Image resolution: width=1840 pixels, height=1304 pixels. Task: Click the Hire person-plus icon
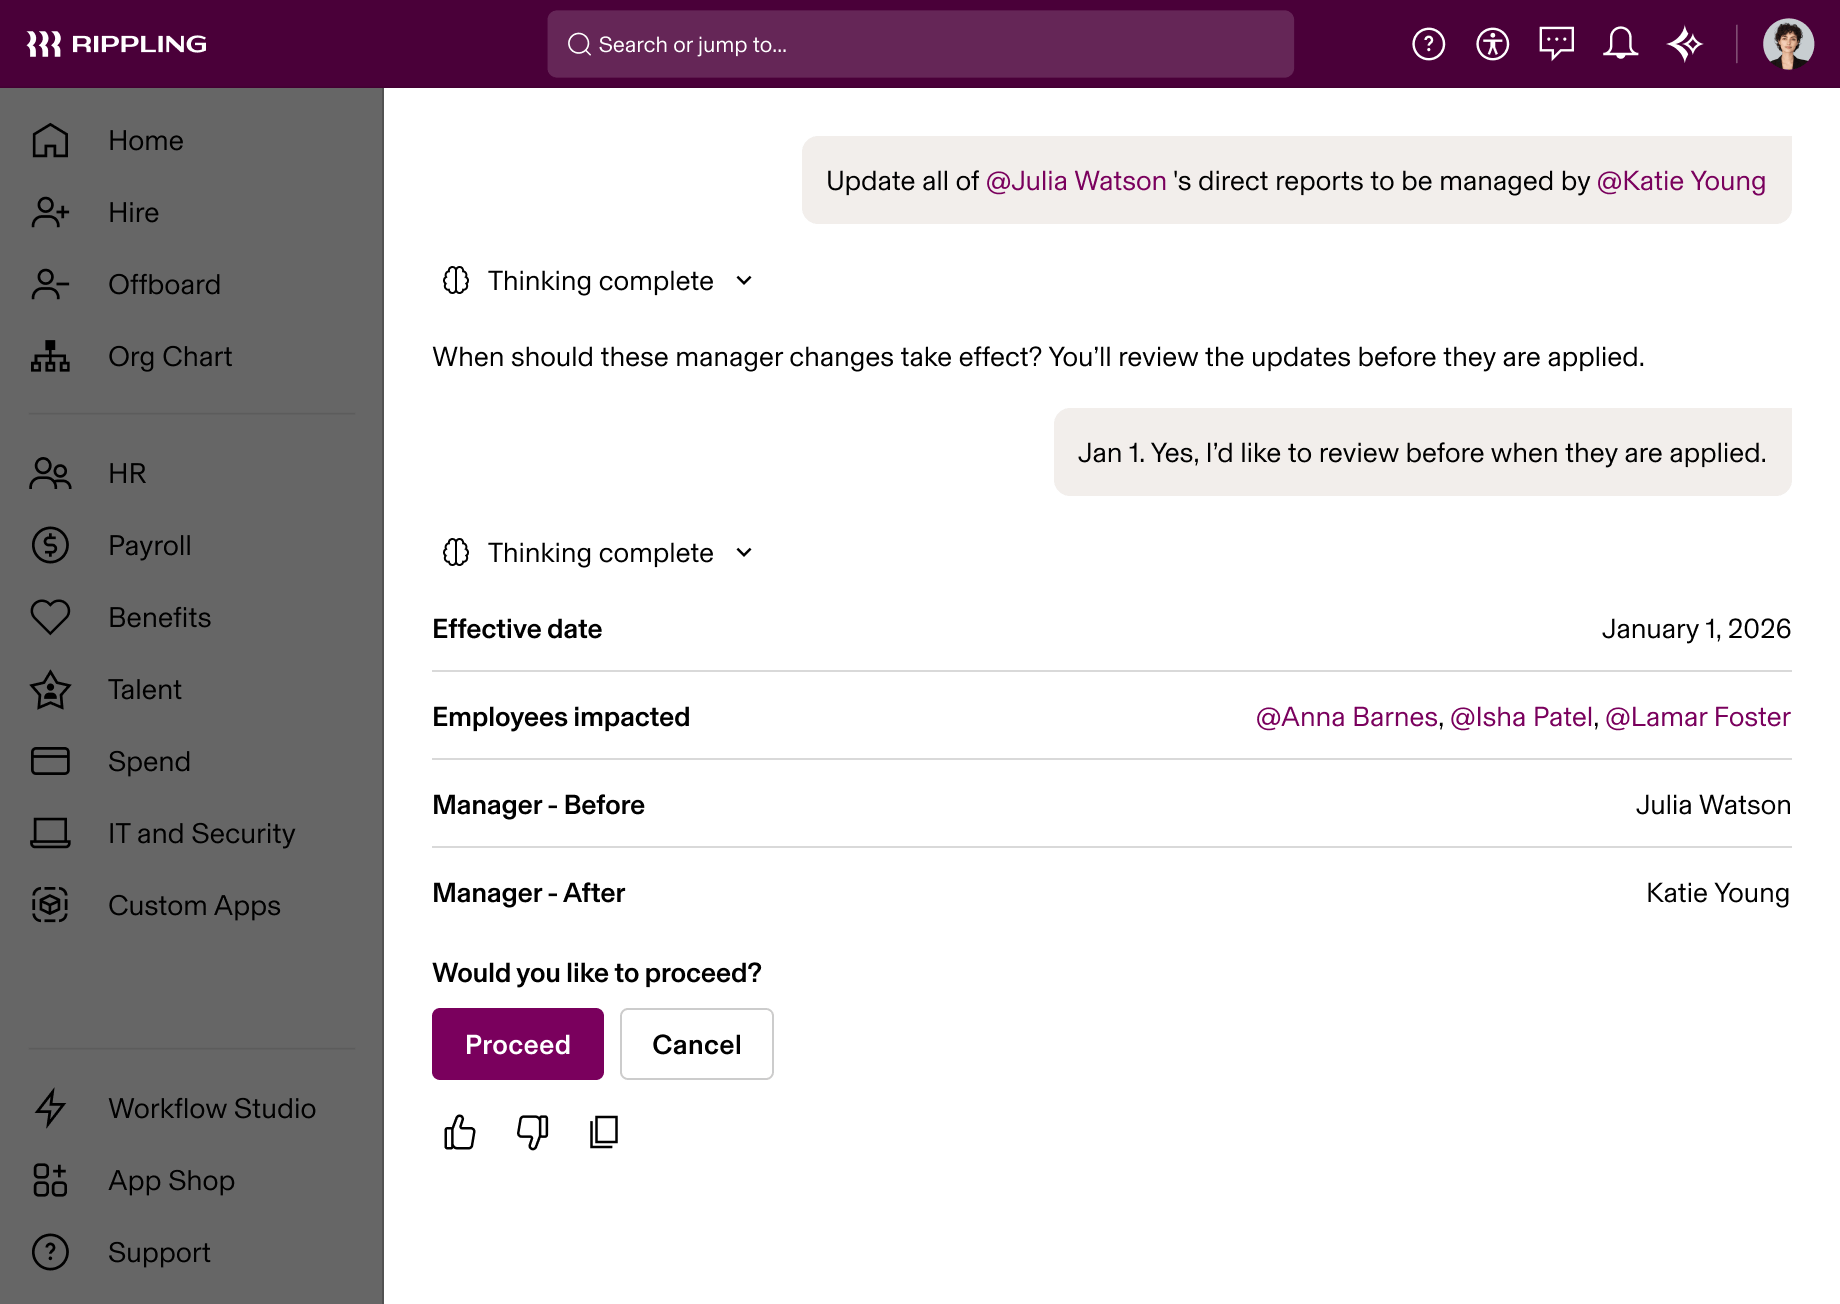click(50, 213)
